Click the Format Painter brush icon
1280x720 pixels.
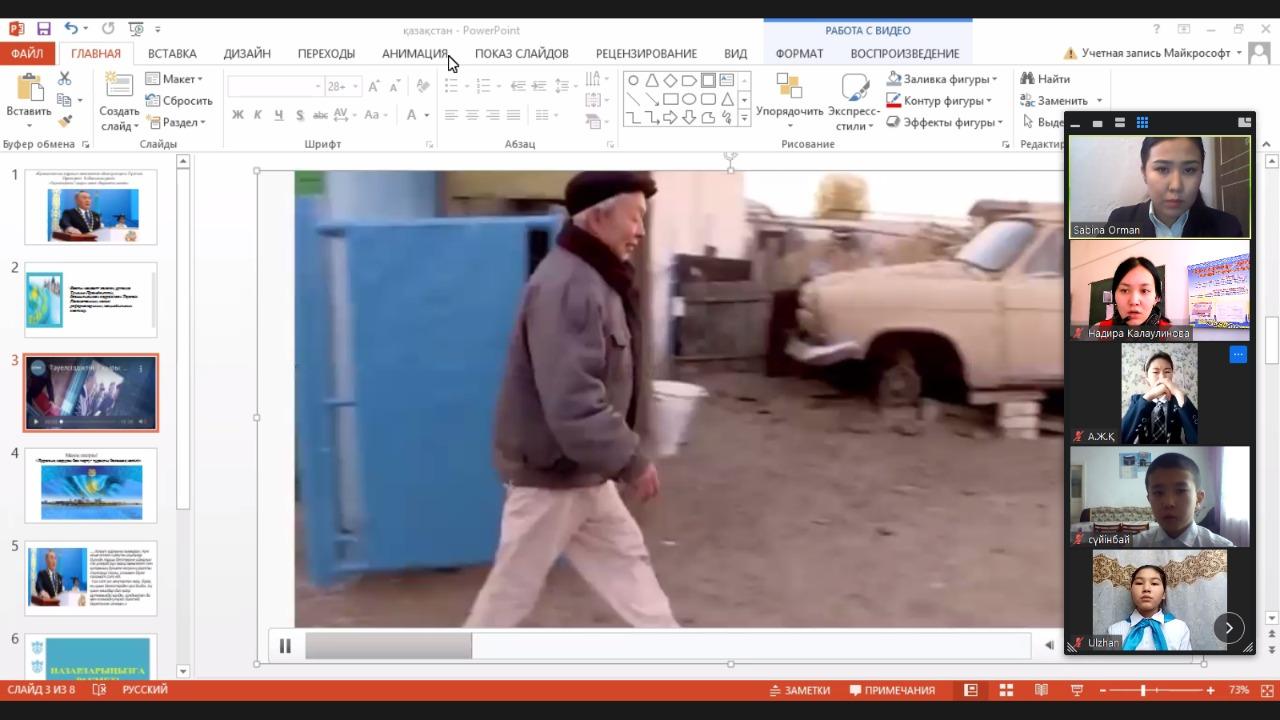point(65,121)
